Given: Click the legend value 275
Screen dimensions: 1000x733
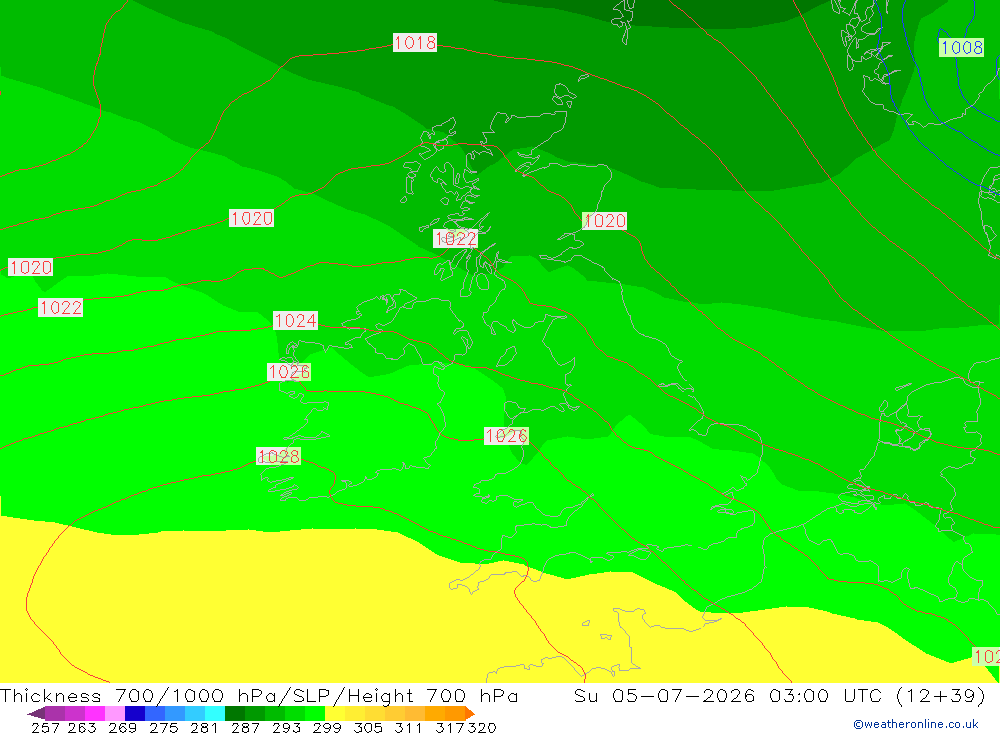Looking at the screenshot, I should pyautogui.click(x=163, y=727).
